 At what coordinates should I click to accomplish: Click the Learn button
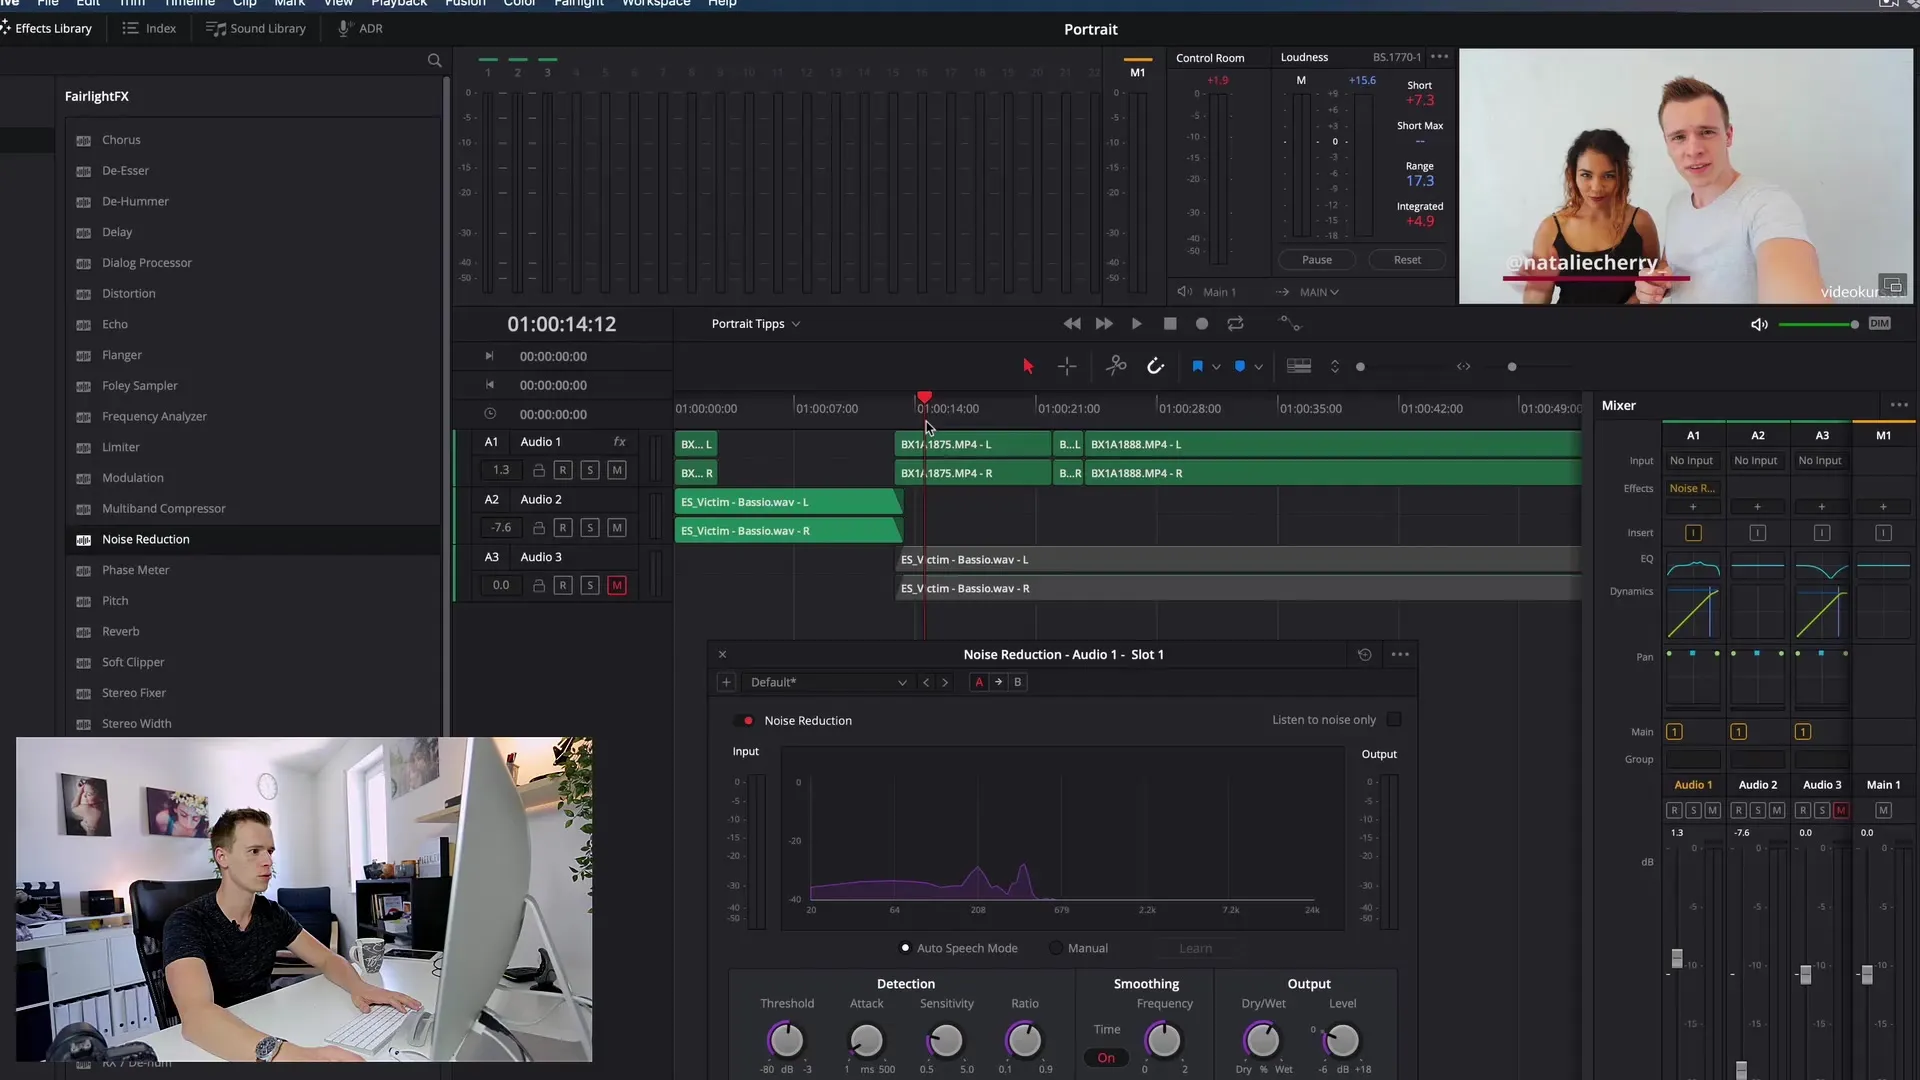coord(1196,948)
